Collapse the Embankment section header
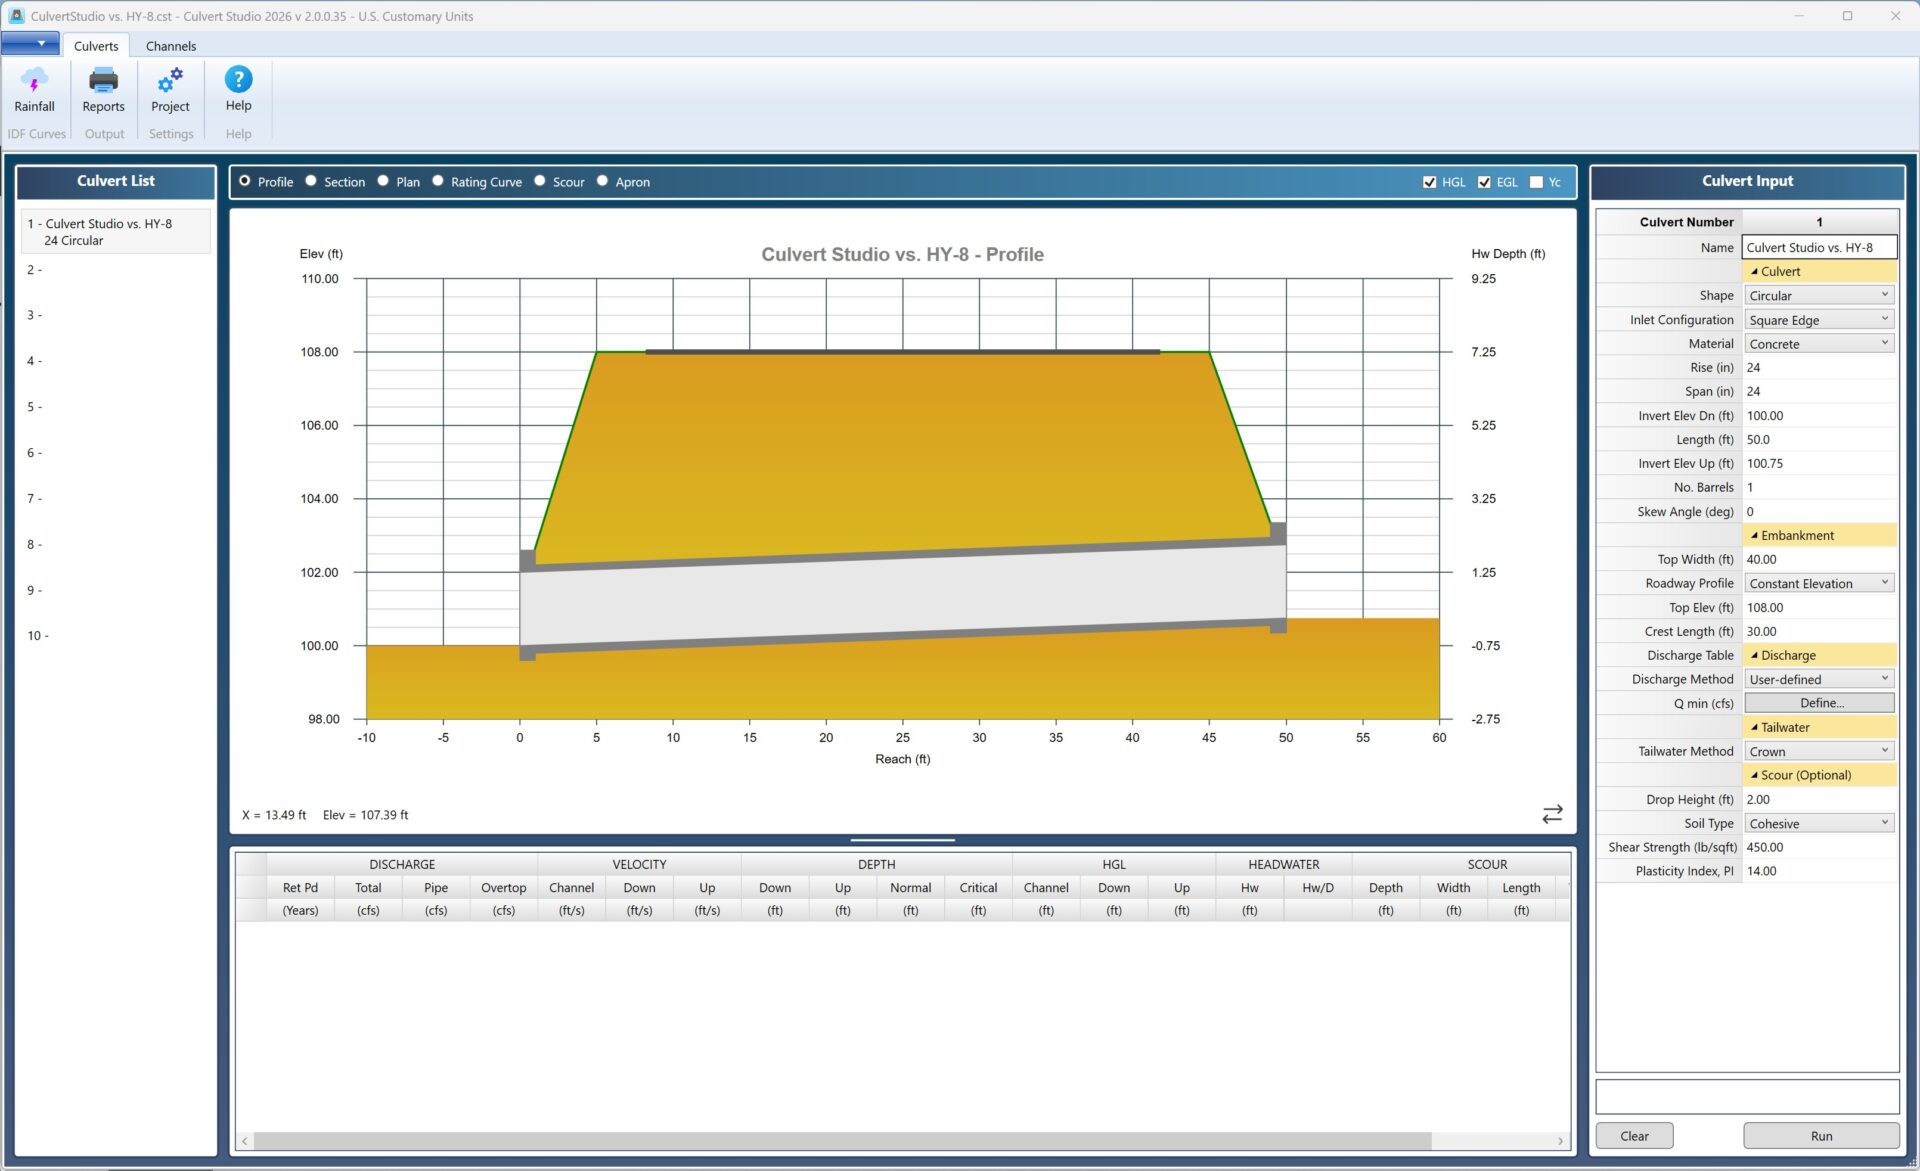Image resolution: width=1920 pixels, height=1171 pixels. pos(1819,535)
